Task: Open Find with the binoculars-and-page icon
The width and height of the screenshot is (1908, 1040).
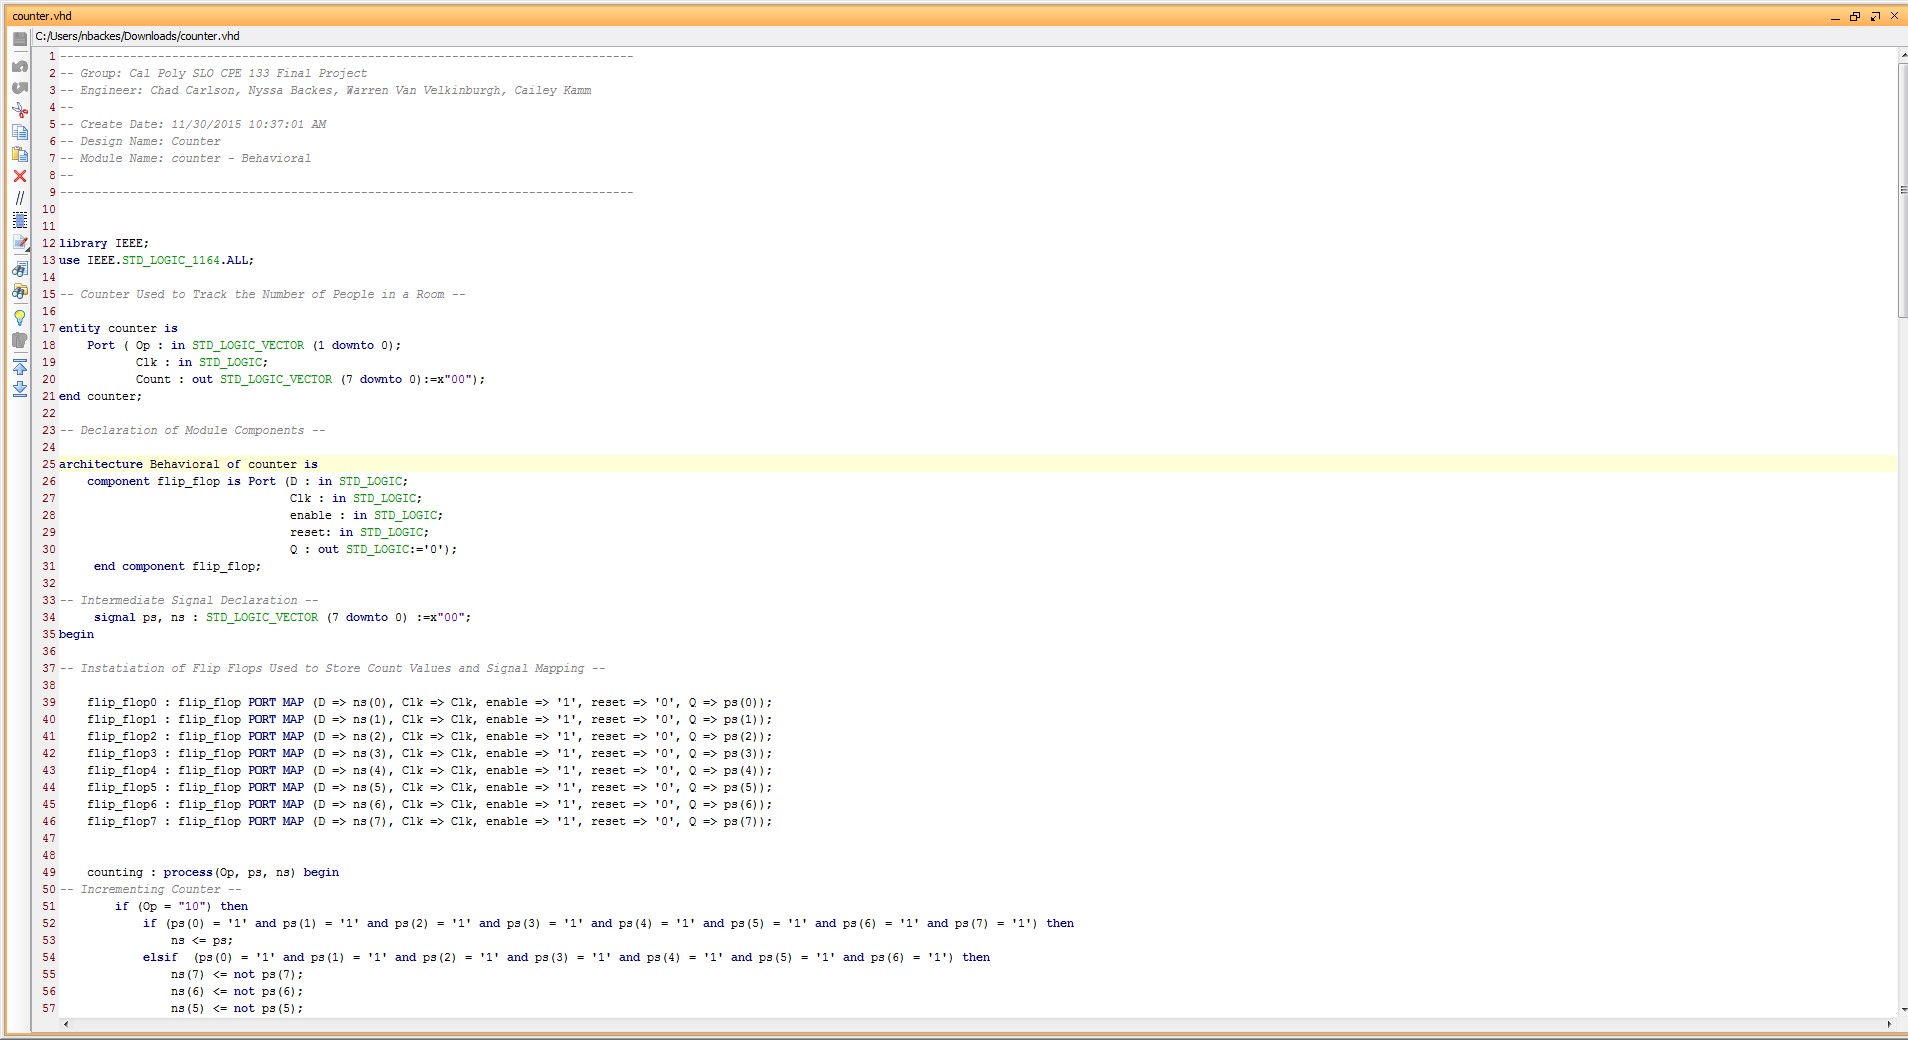Action: tap(20, 269)
